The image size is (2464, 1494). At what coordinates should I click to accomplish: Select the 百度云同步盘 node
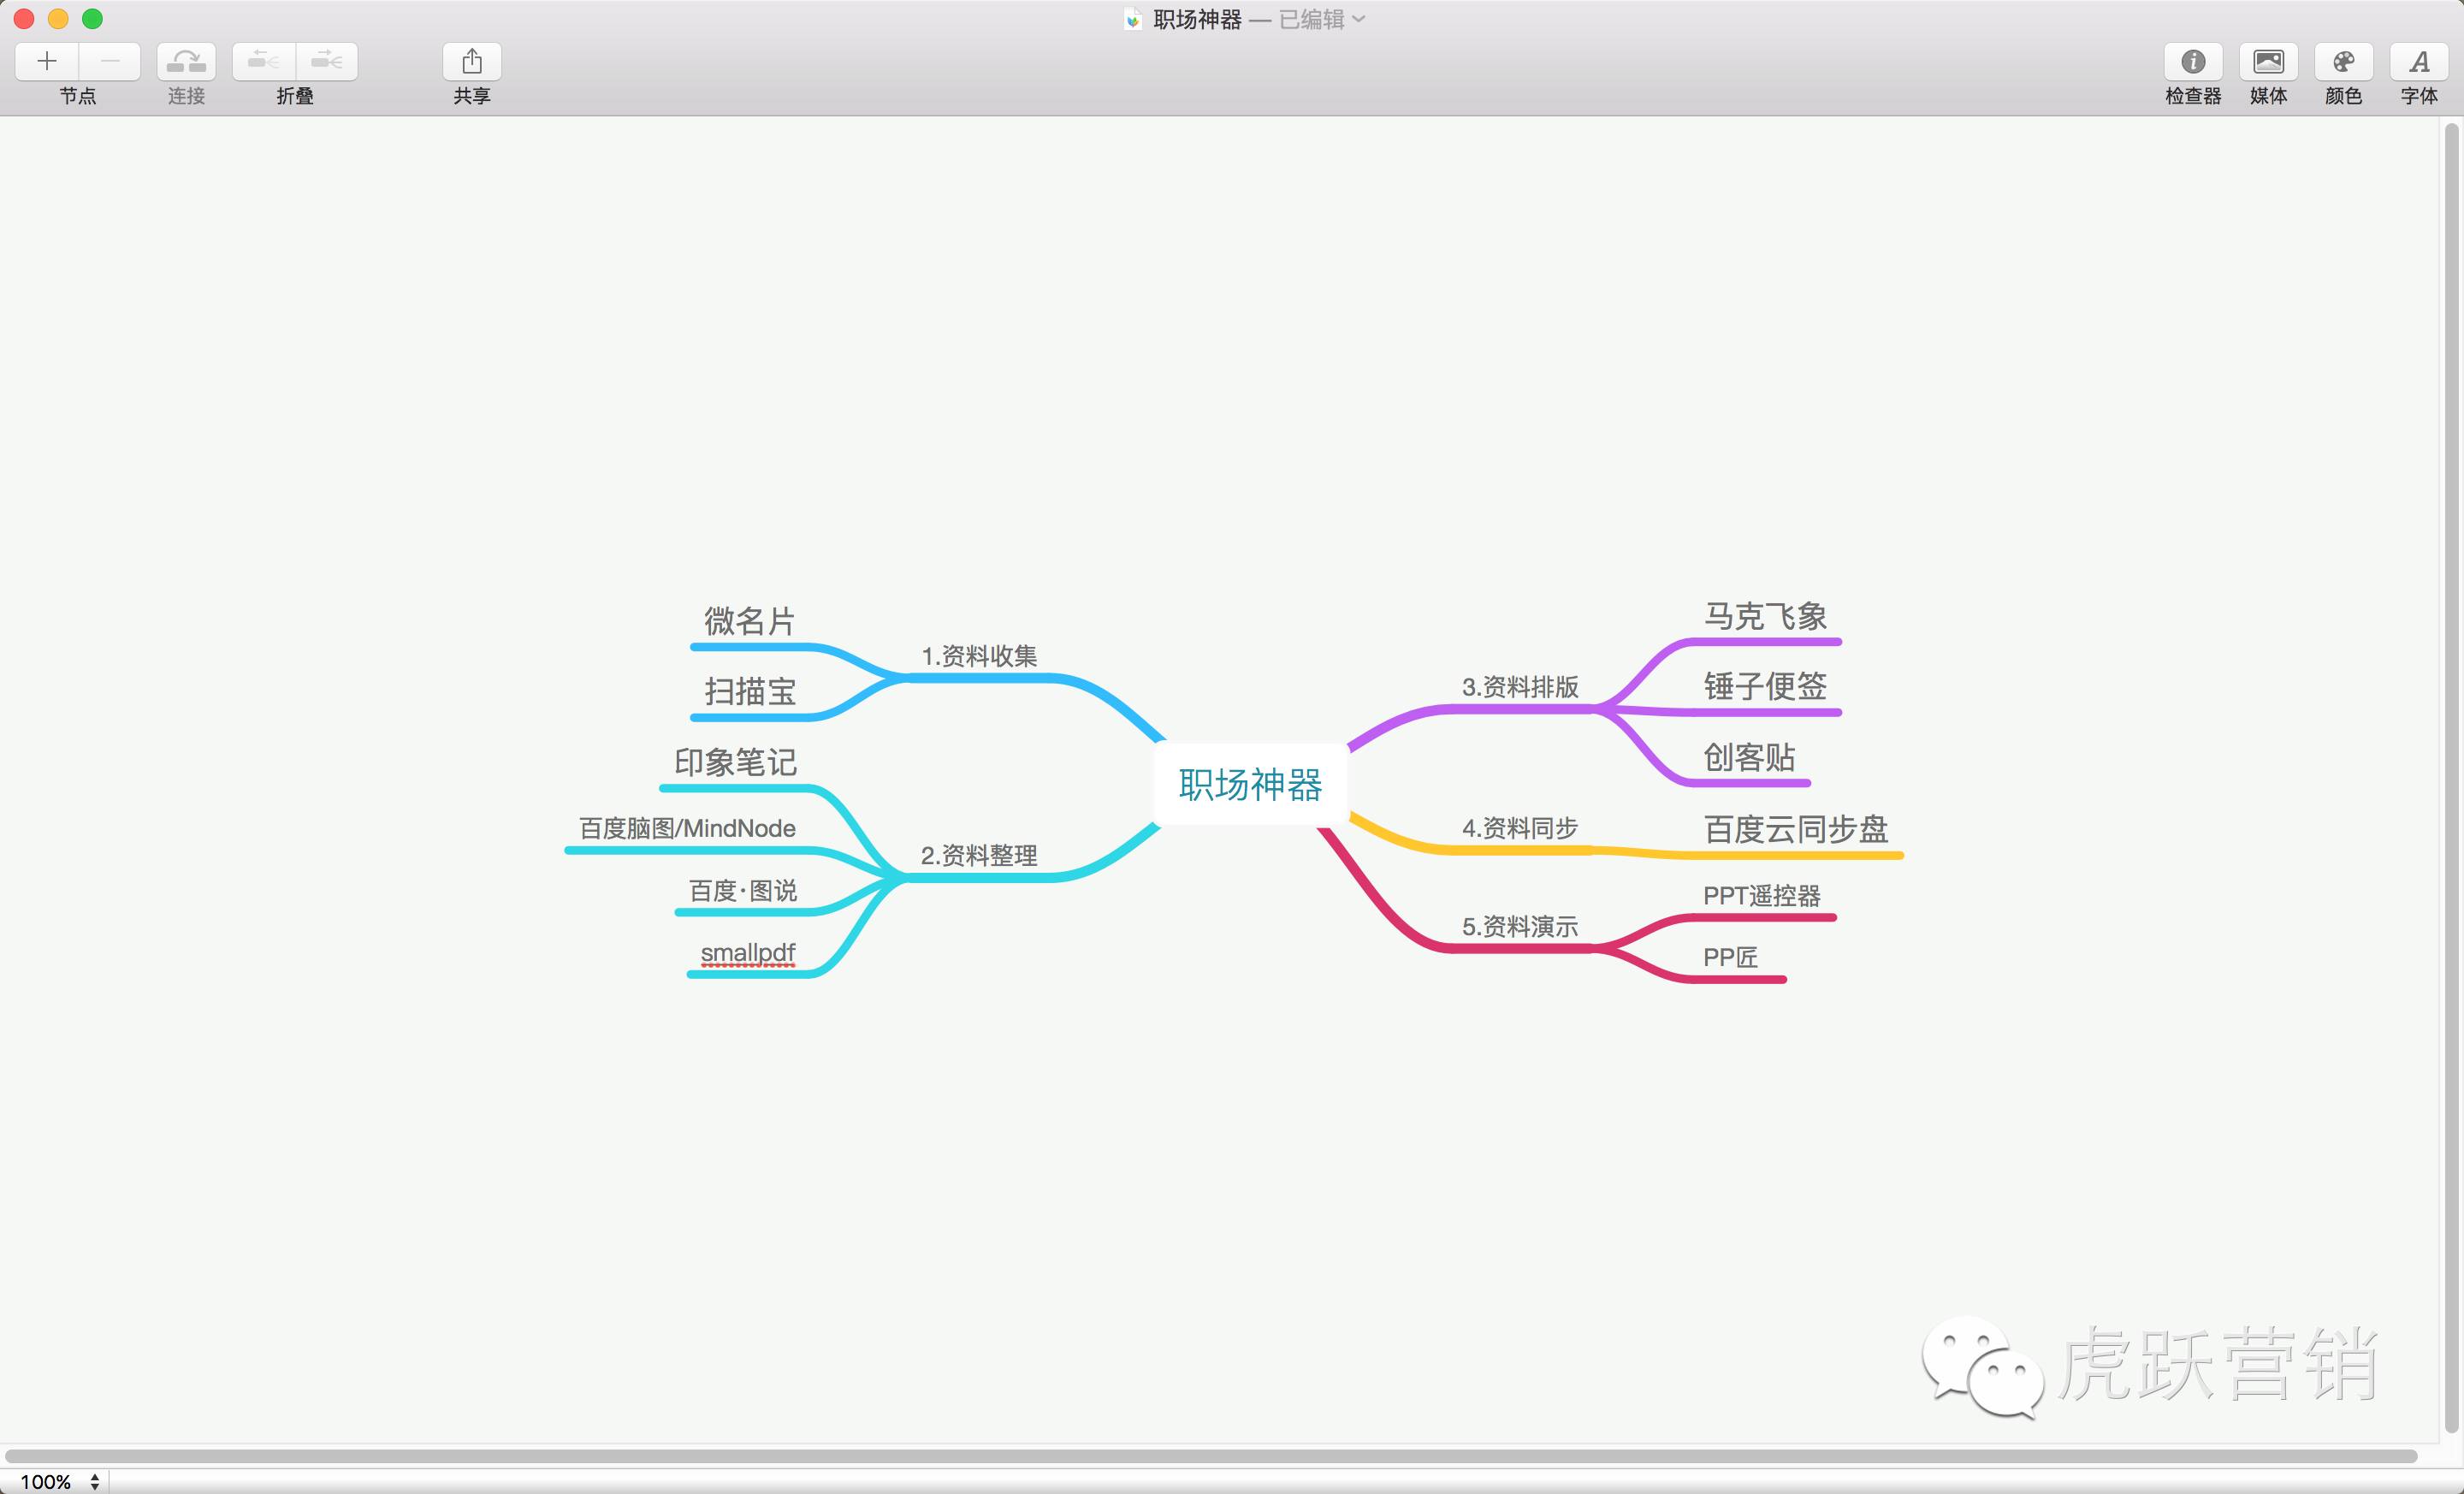(x=1796, y=829)
